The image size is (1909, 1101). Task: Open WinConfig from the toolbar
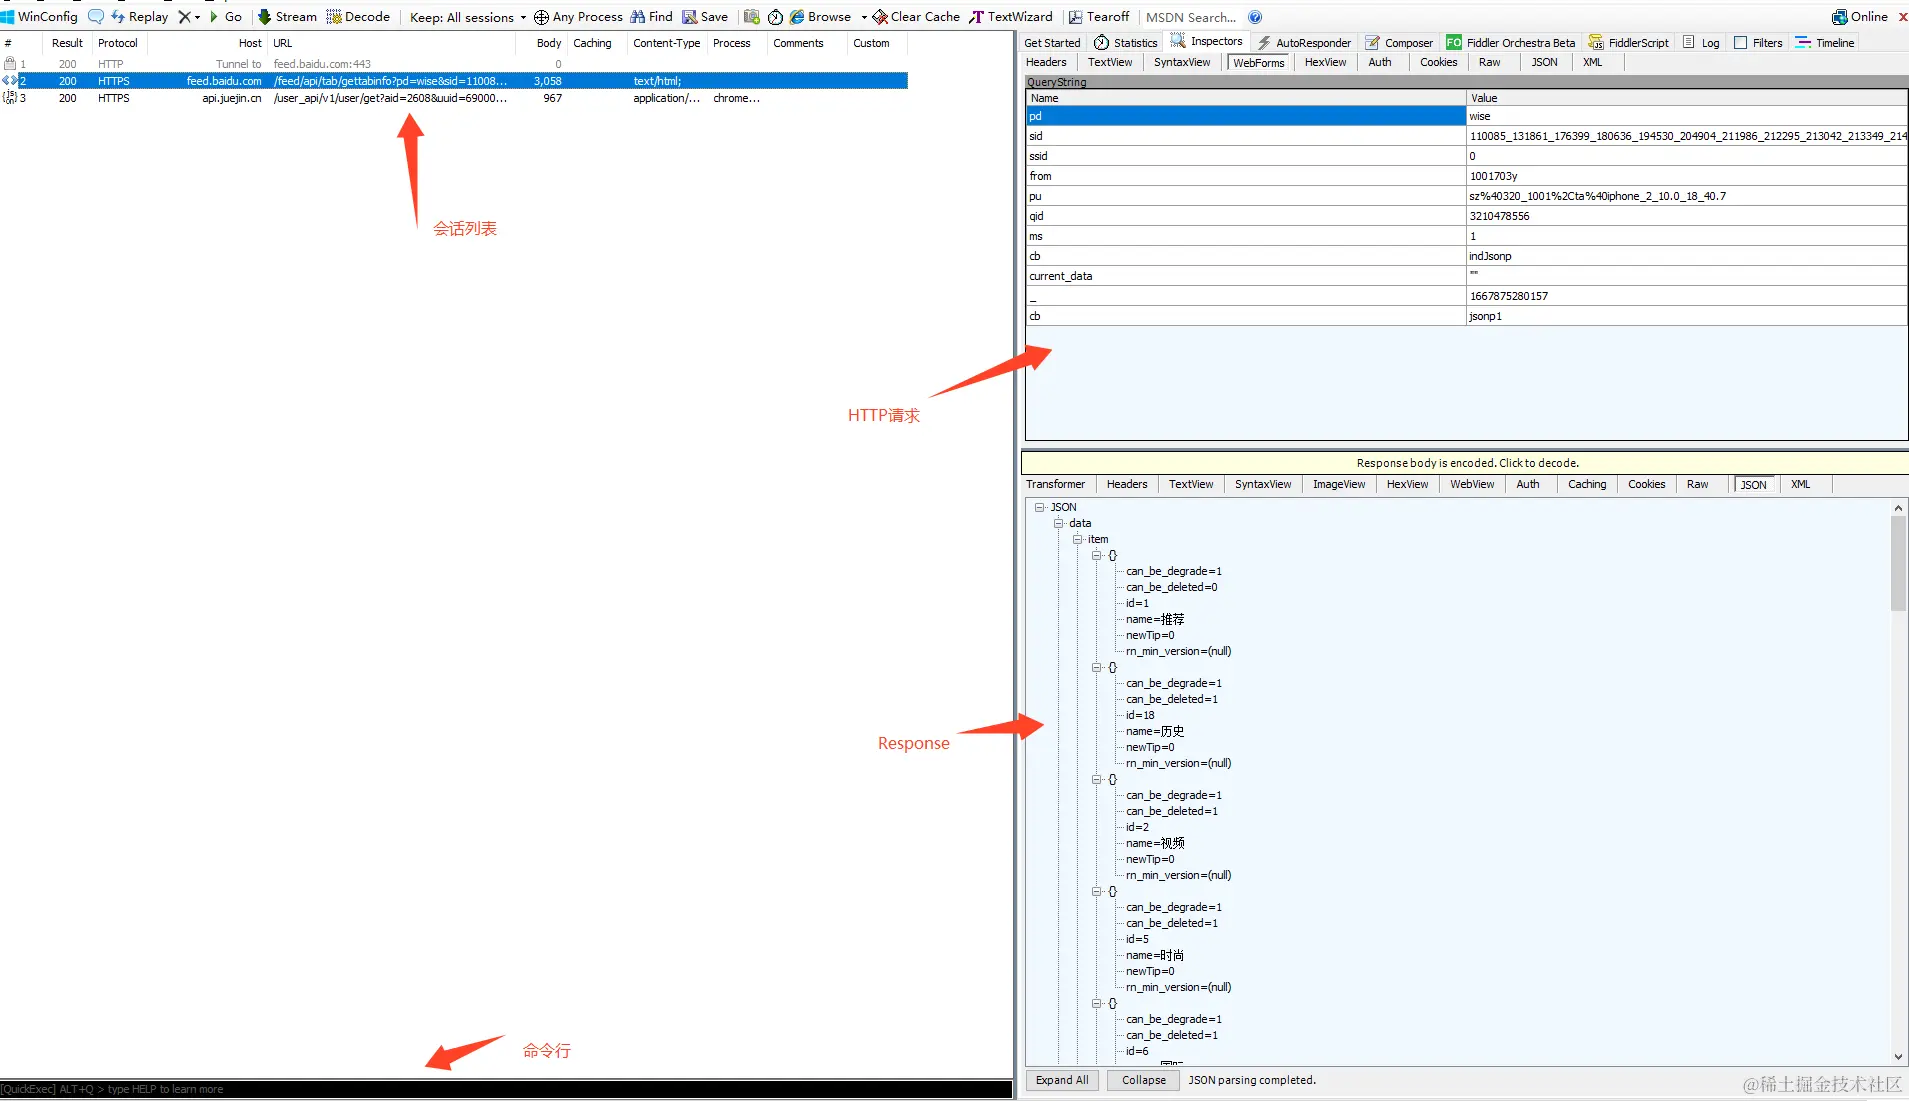(40, 16)
